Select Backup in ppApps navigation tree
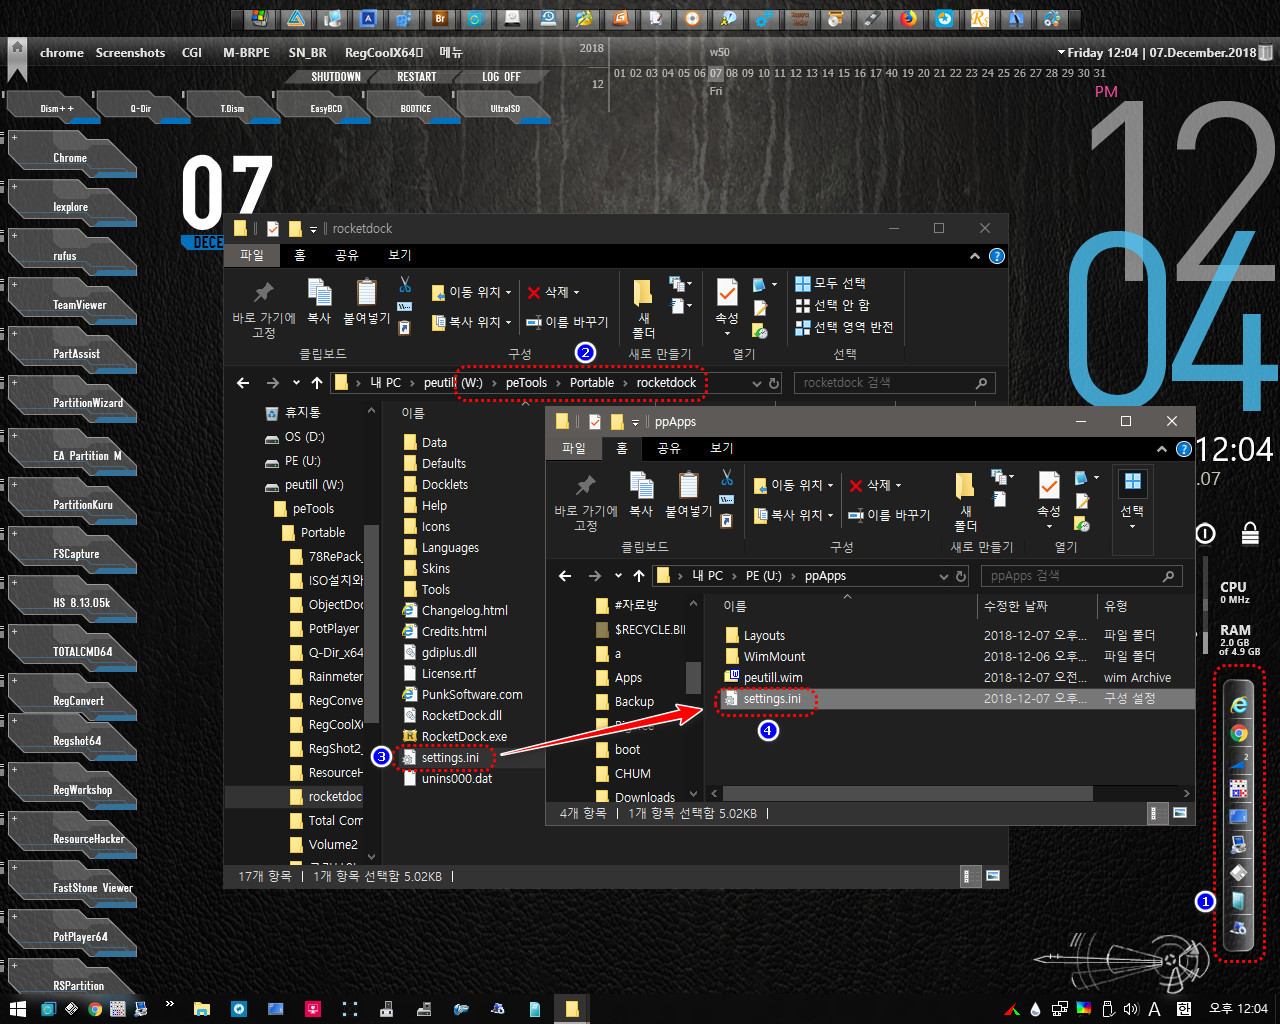The width and height of the screenshot is (1280, 1024). [x=634, y=702]
